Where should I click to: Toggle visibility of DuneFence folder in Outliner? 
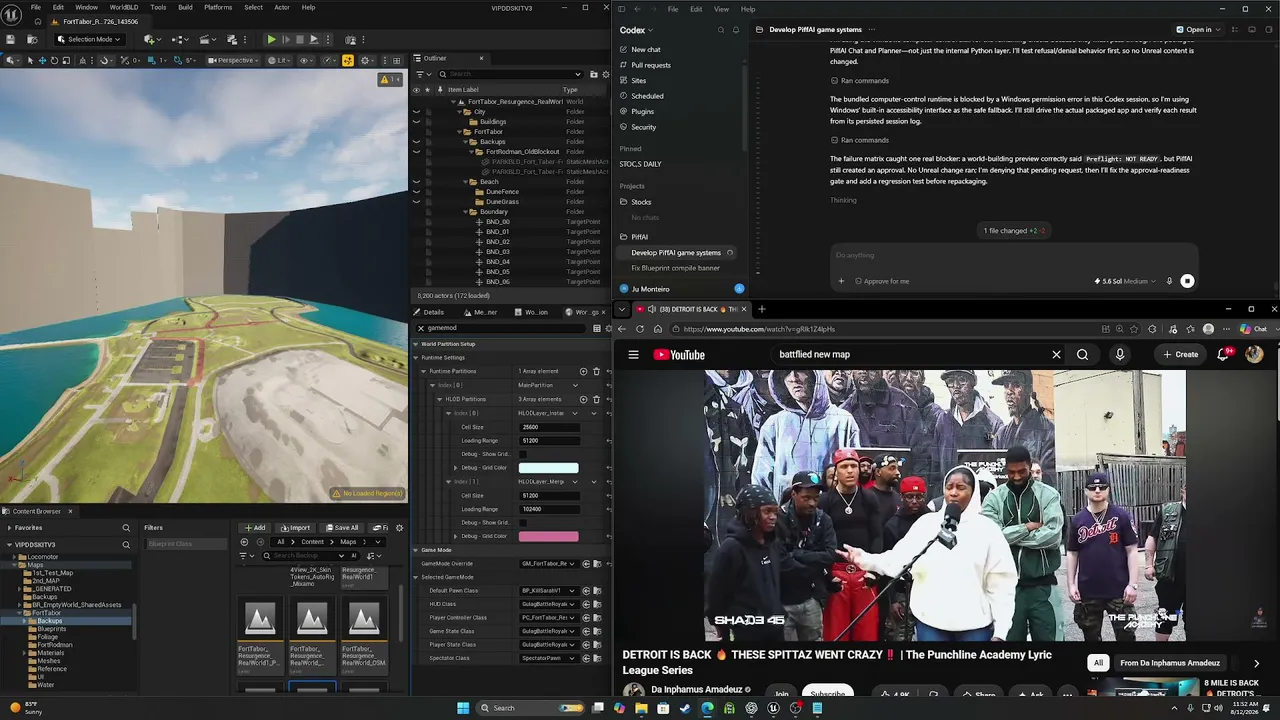click(416, 192)
